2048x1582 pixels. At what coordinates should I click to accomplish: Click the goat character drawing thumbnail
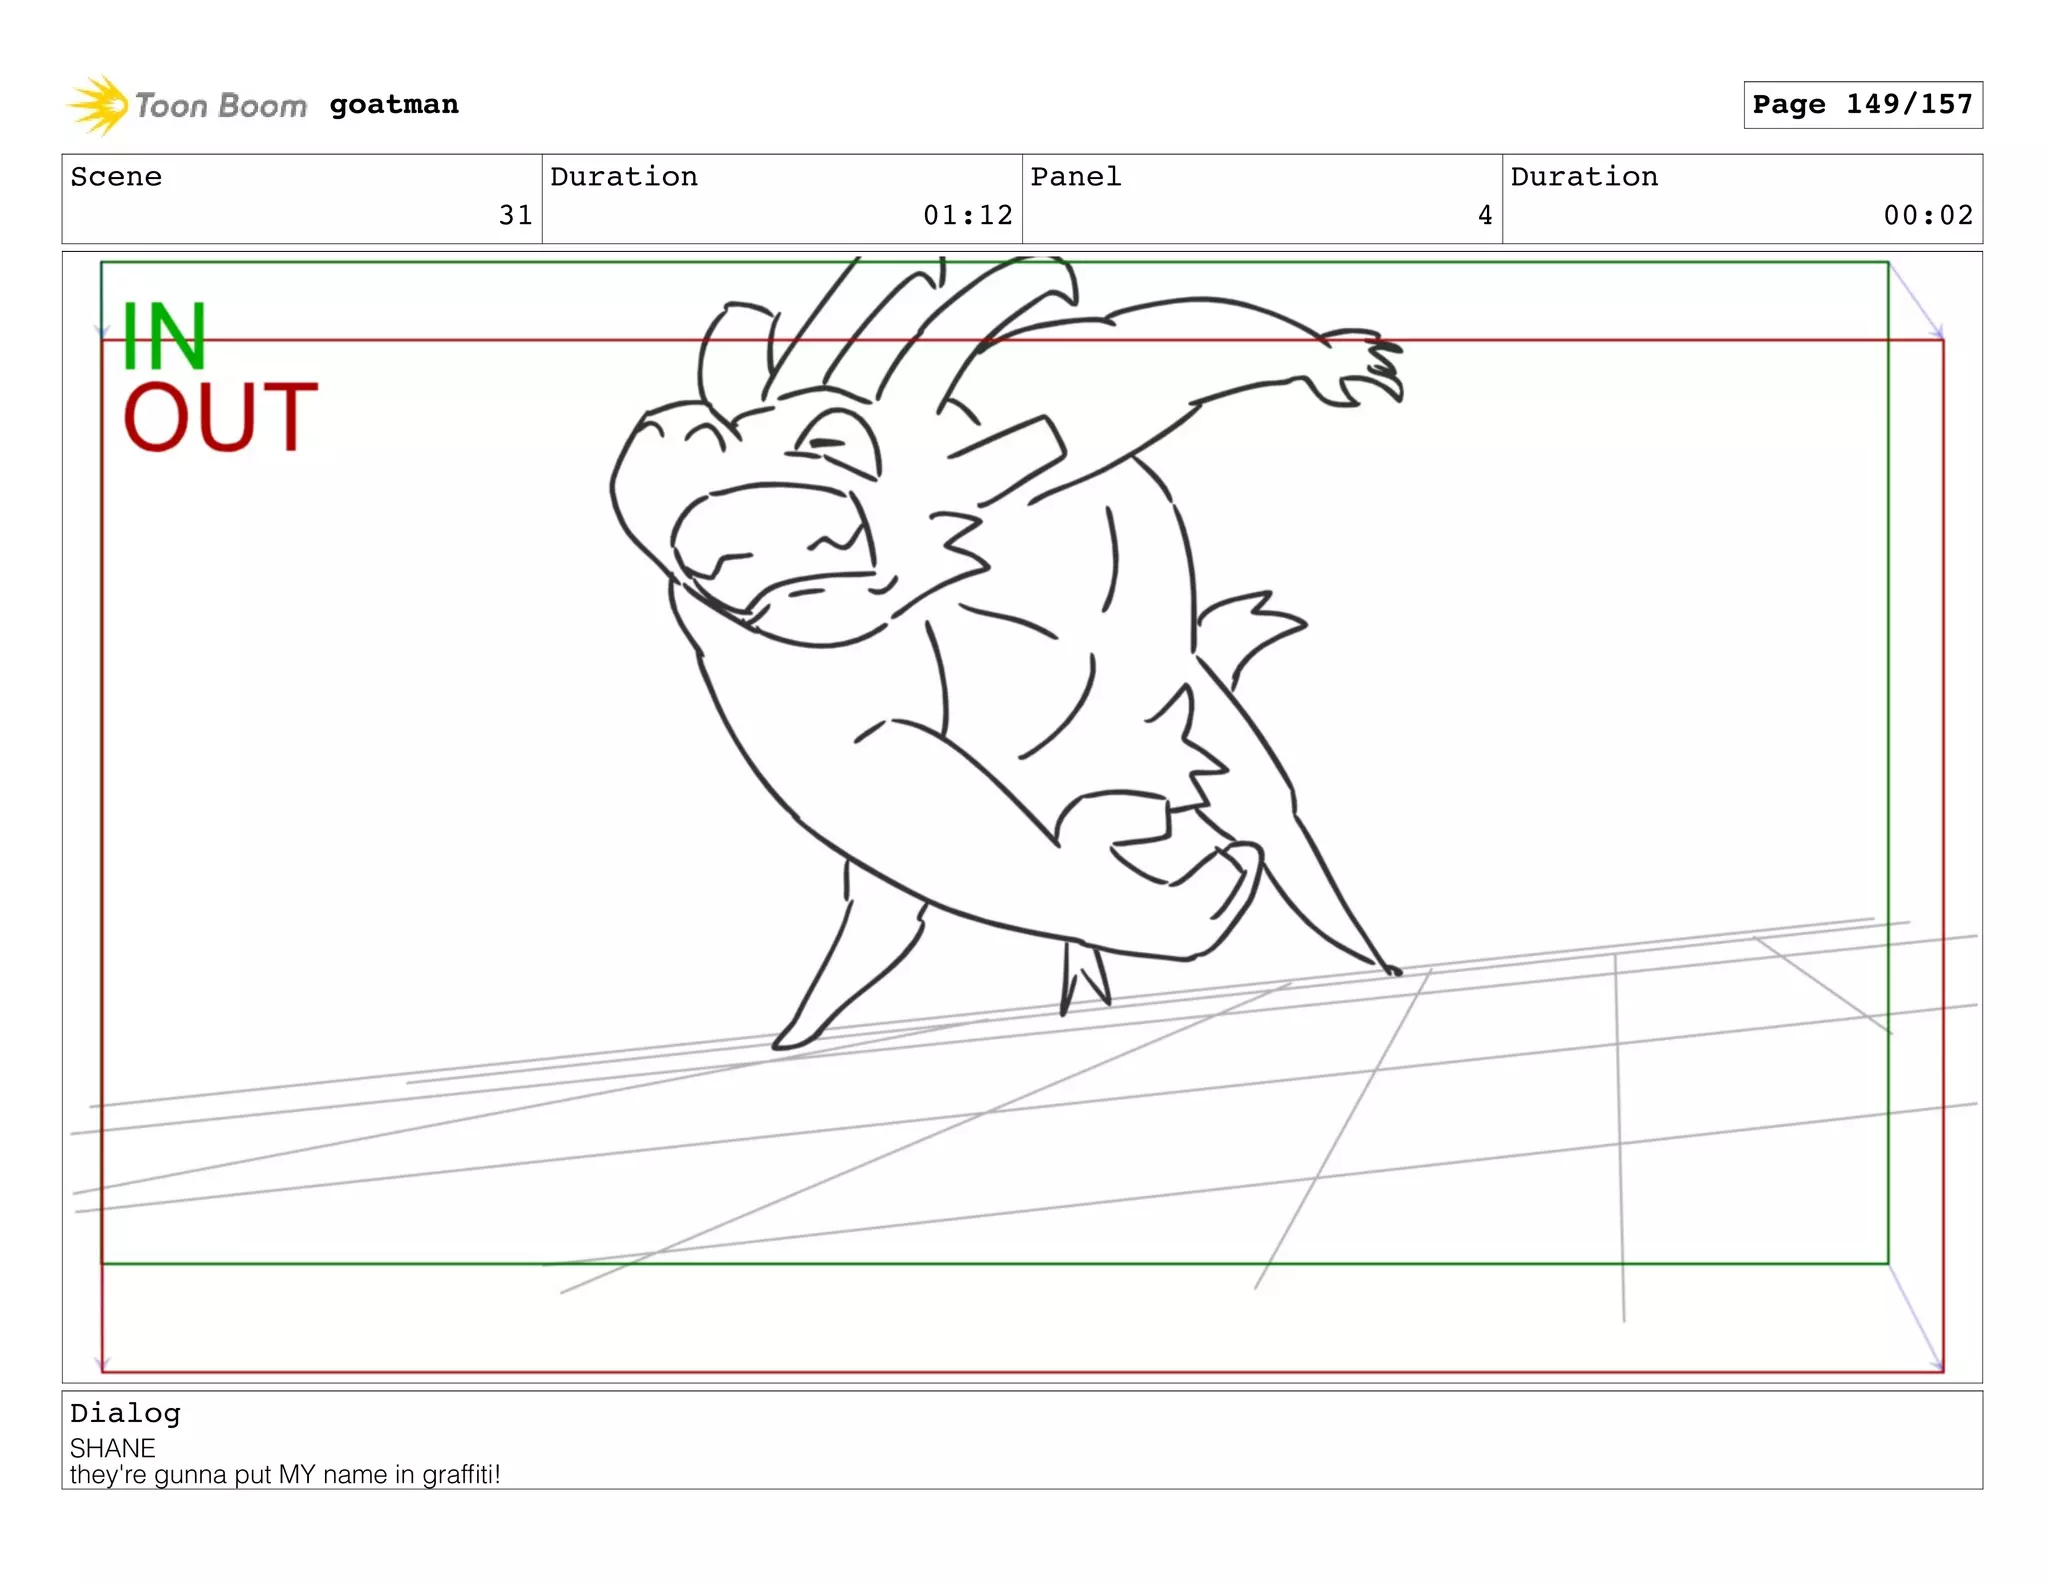coord(1006,652)
